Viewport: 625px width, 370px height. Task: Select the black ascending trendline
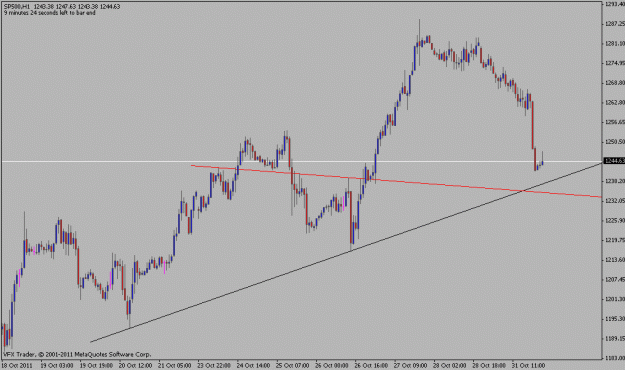tap(346, 252)
